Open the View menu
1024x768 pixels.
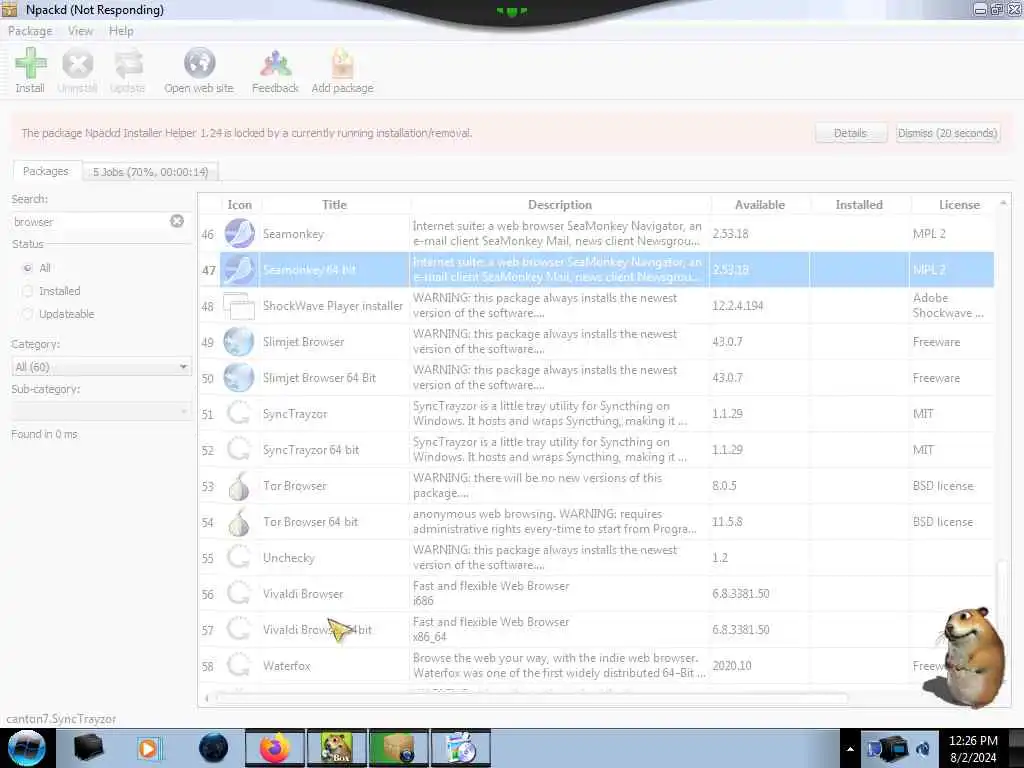tap(80, 31)
